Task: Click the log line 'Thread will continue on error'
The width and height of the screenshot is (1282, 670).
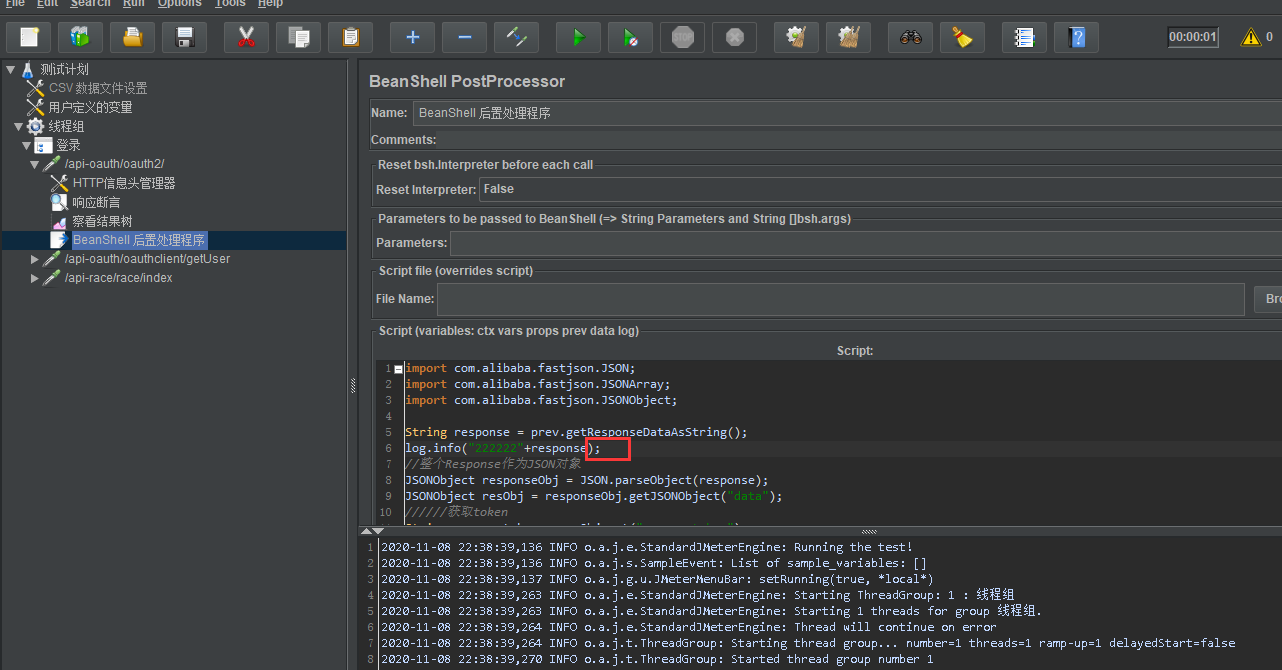Action: [689, 627]
